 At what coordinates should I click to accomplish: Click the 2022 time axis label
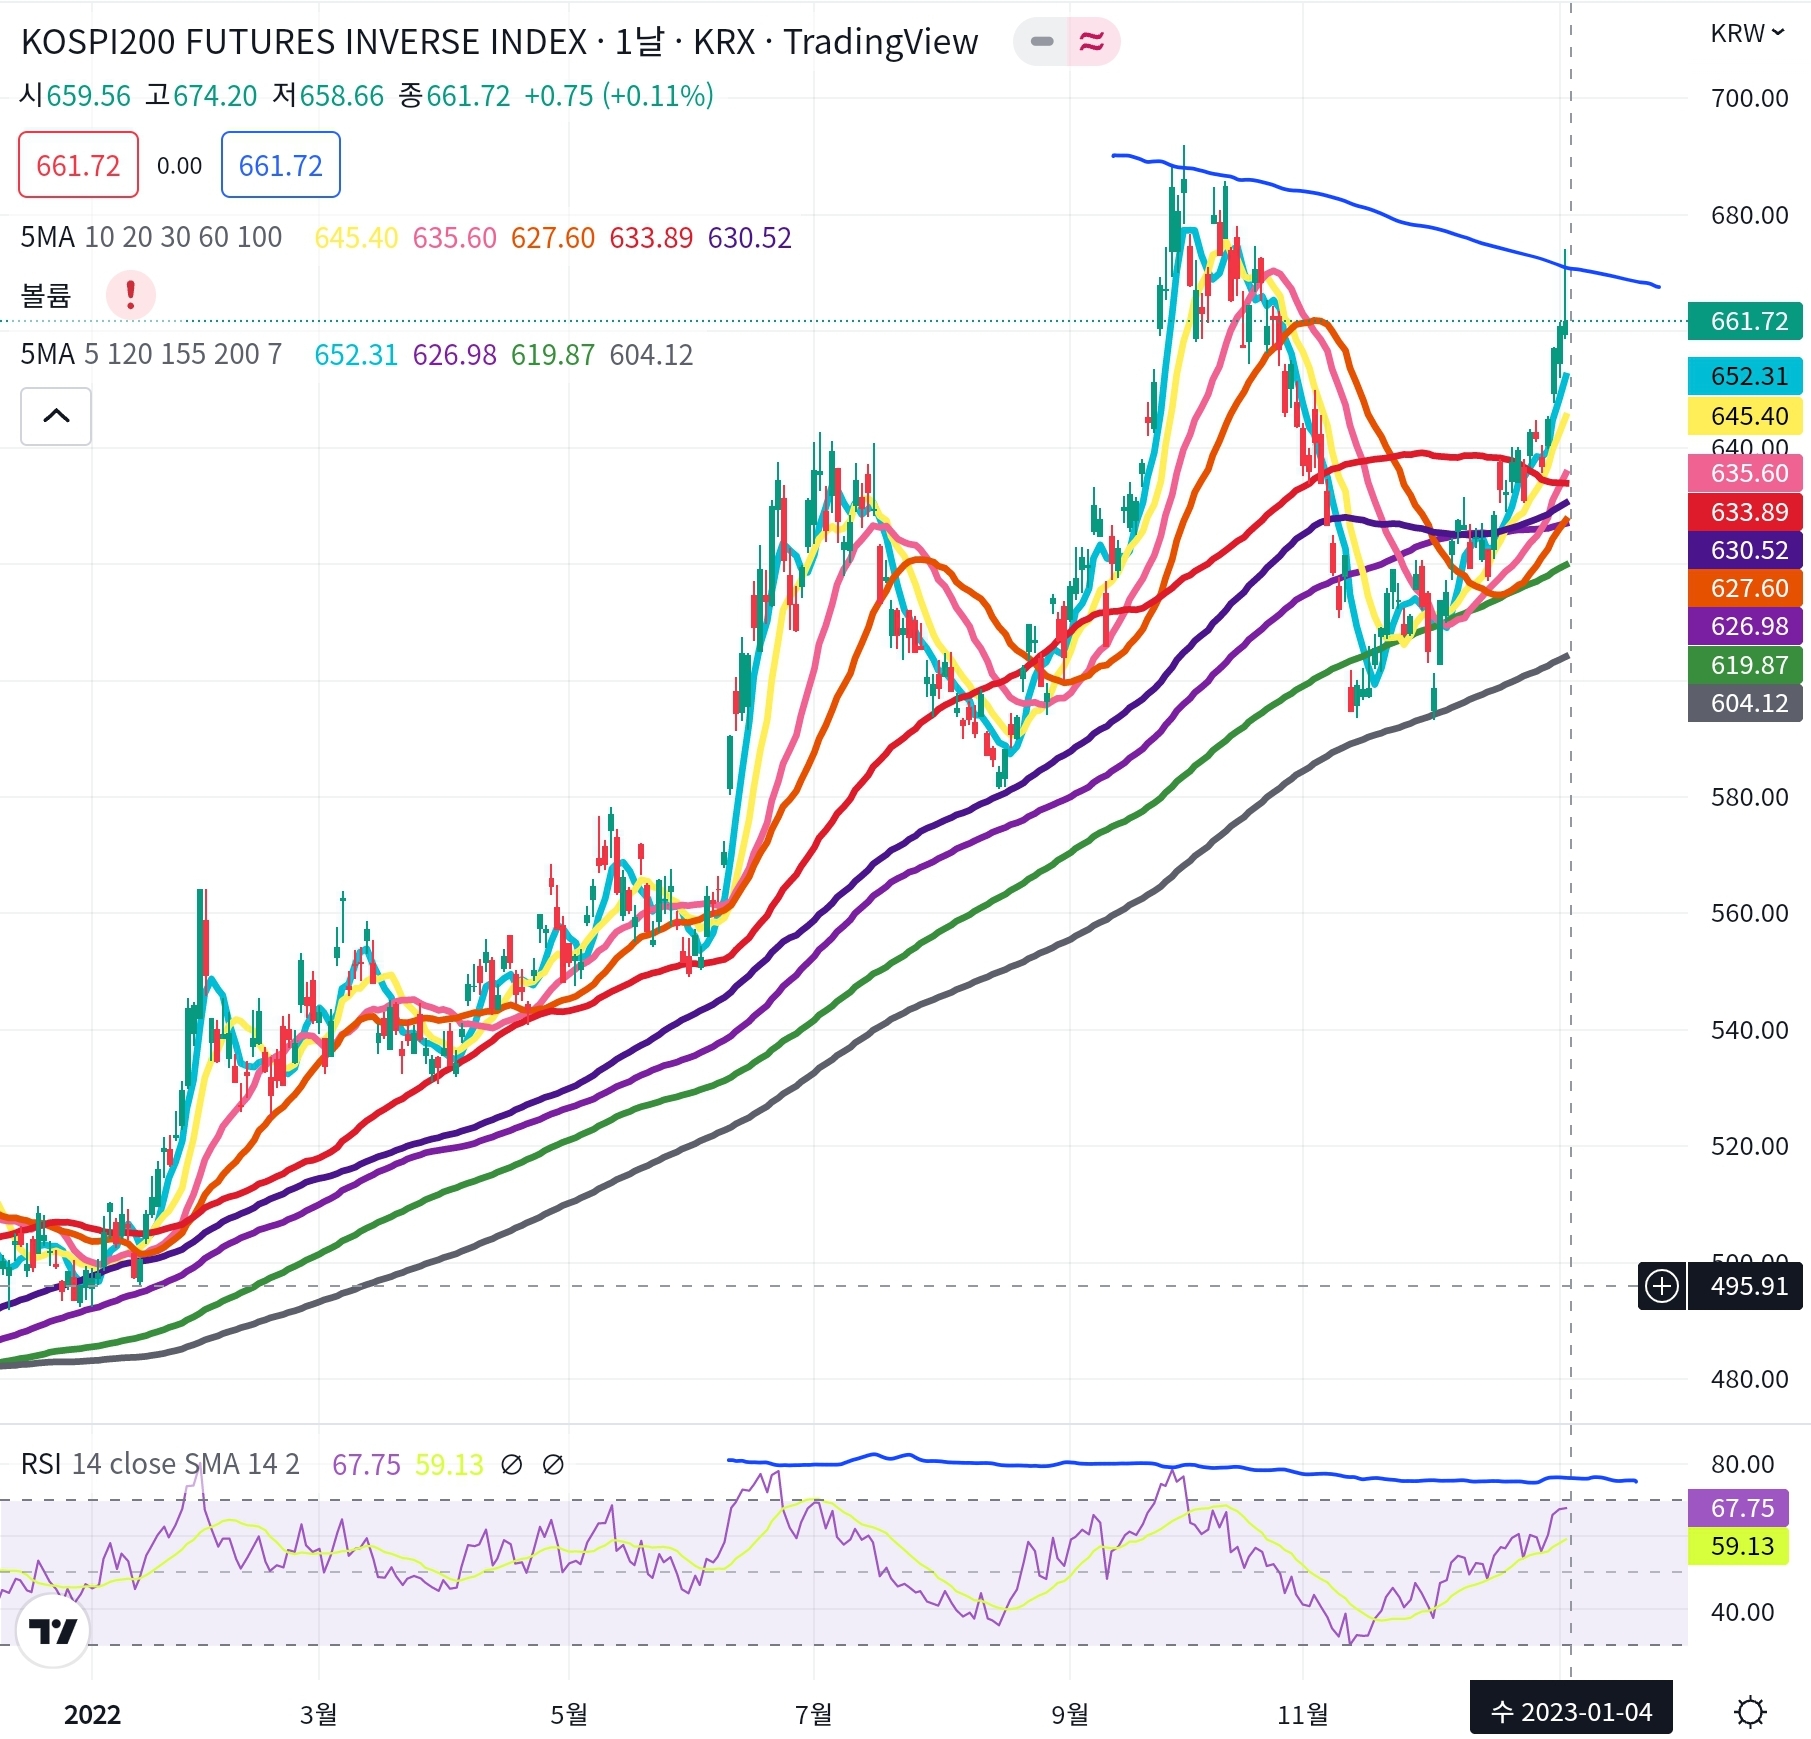point(92,1714)
